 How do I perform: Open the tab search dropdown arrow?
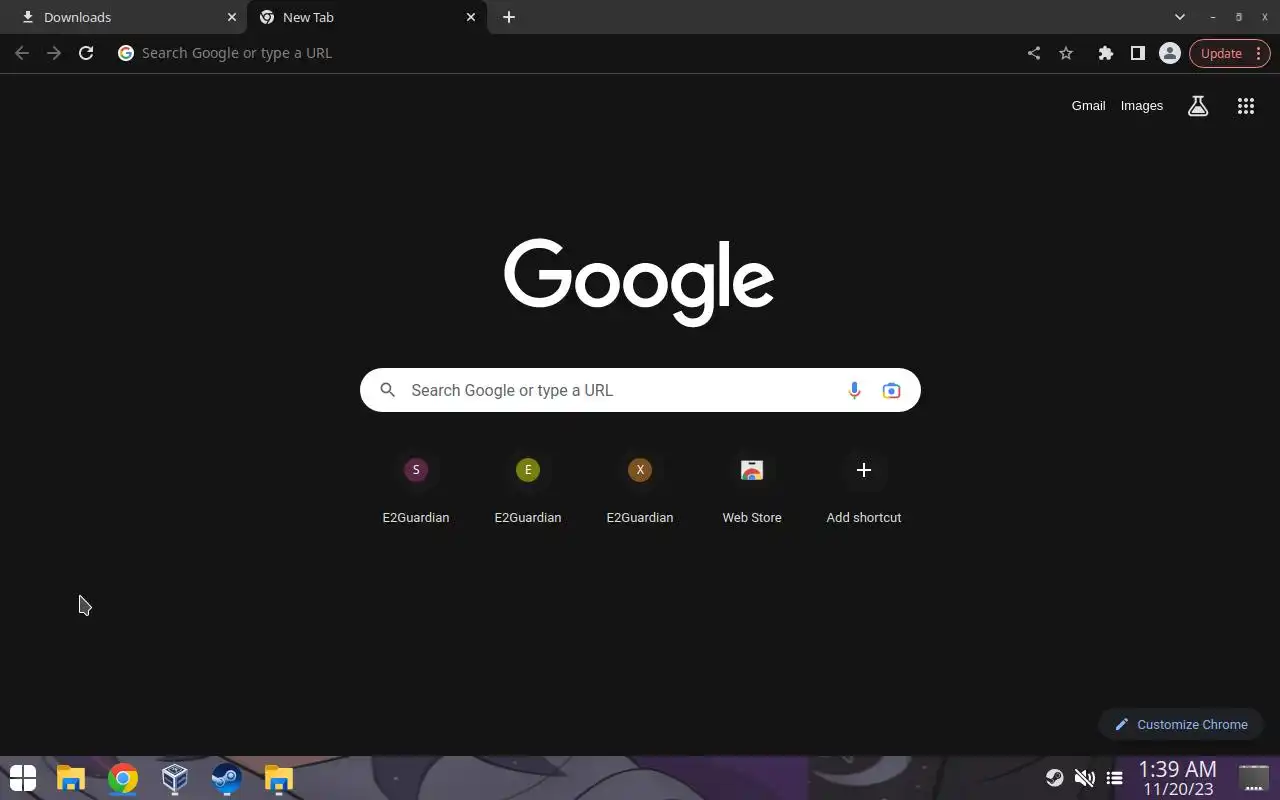(x=1180, y=17)
